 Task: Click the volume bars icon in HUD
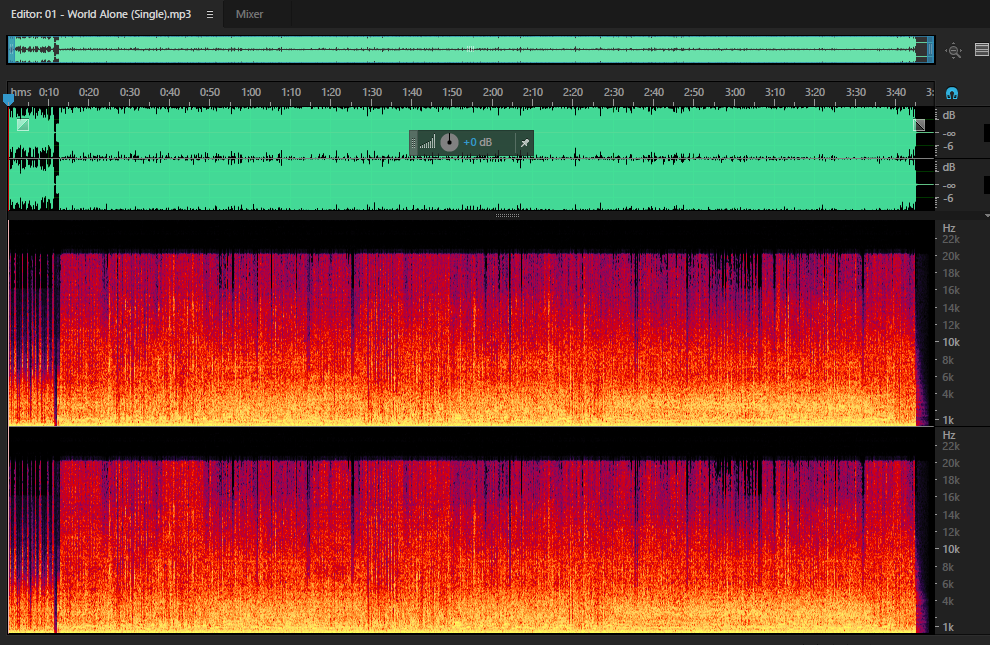click(427, 143)
